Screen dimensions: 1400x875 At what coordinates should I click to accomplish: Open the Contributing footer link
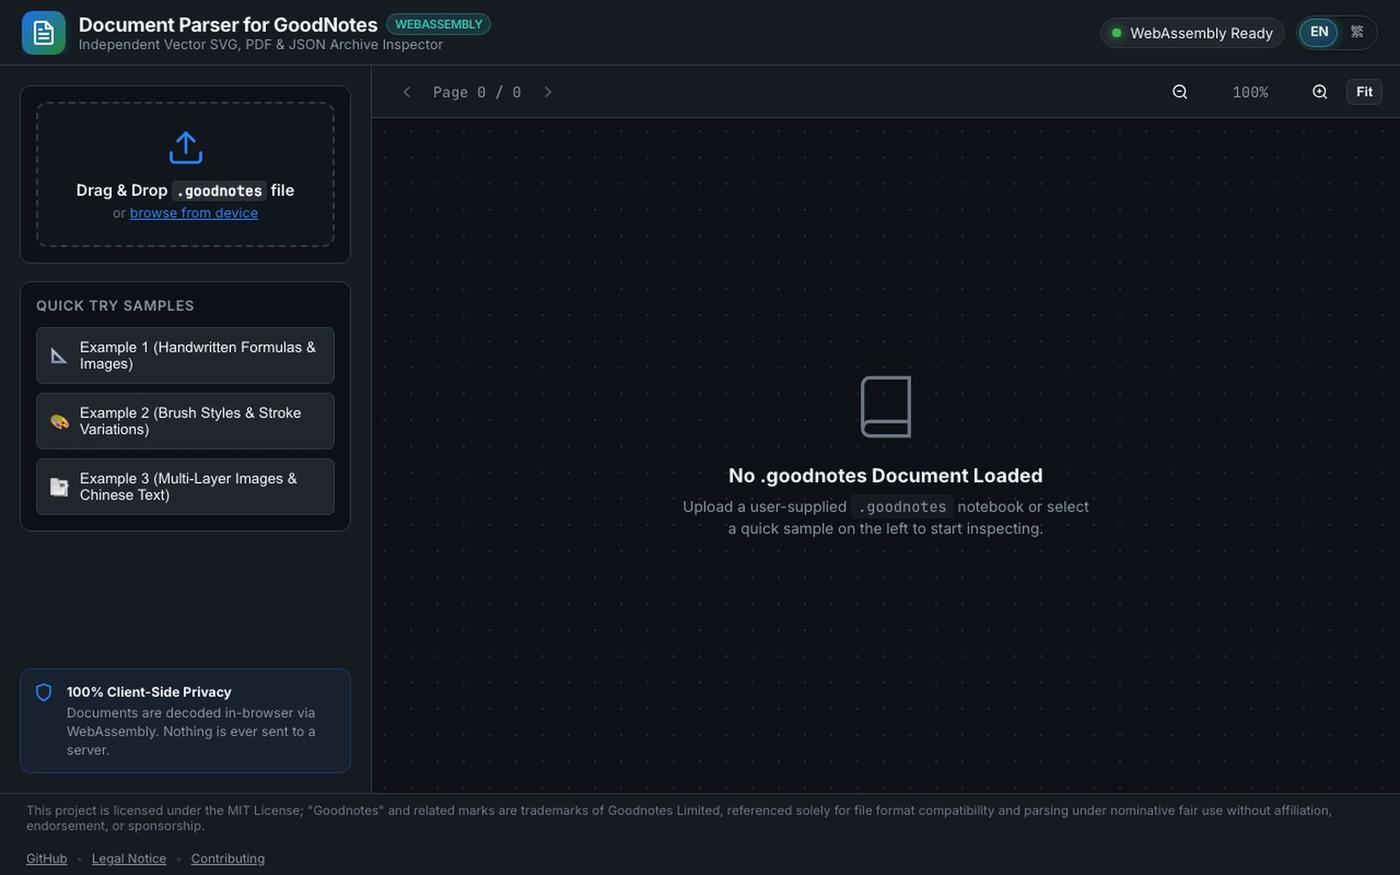coord(228,859)
